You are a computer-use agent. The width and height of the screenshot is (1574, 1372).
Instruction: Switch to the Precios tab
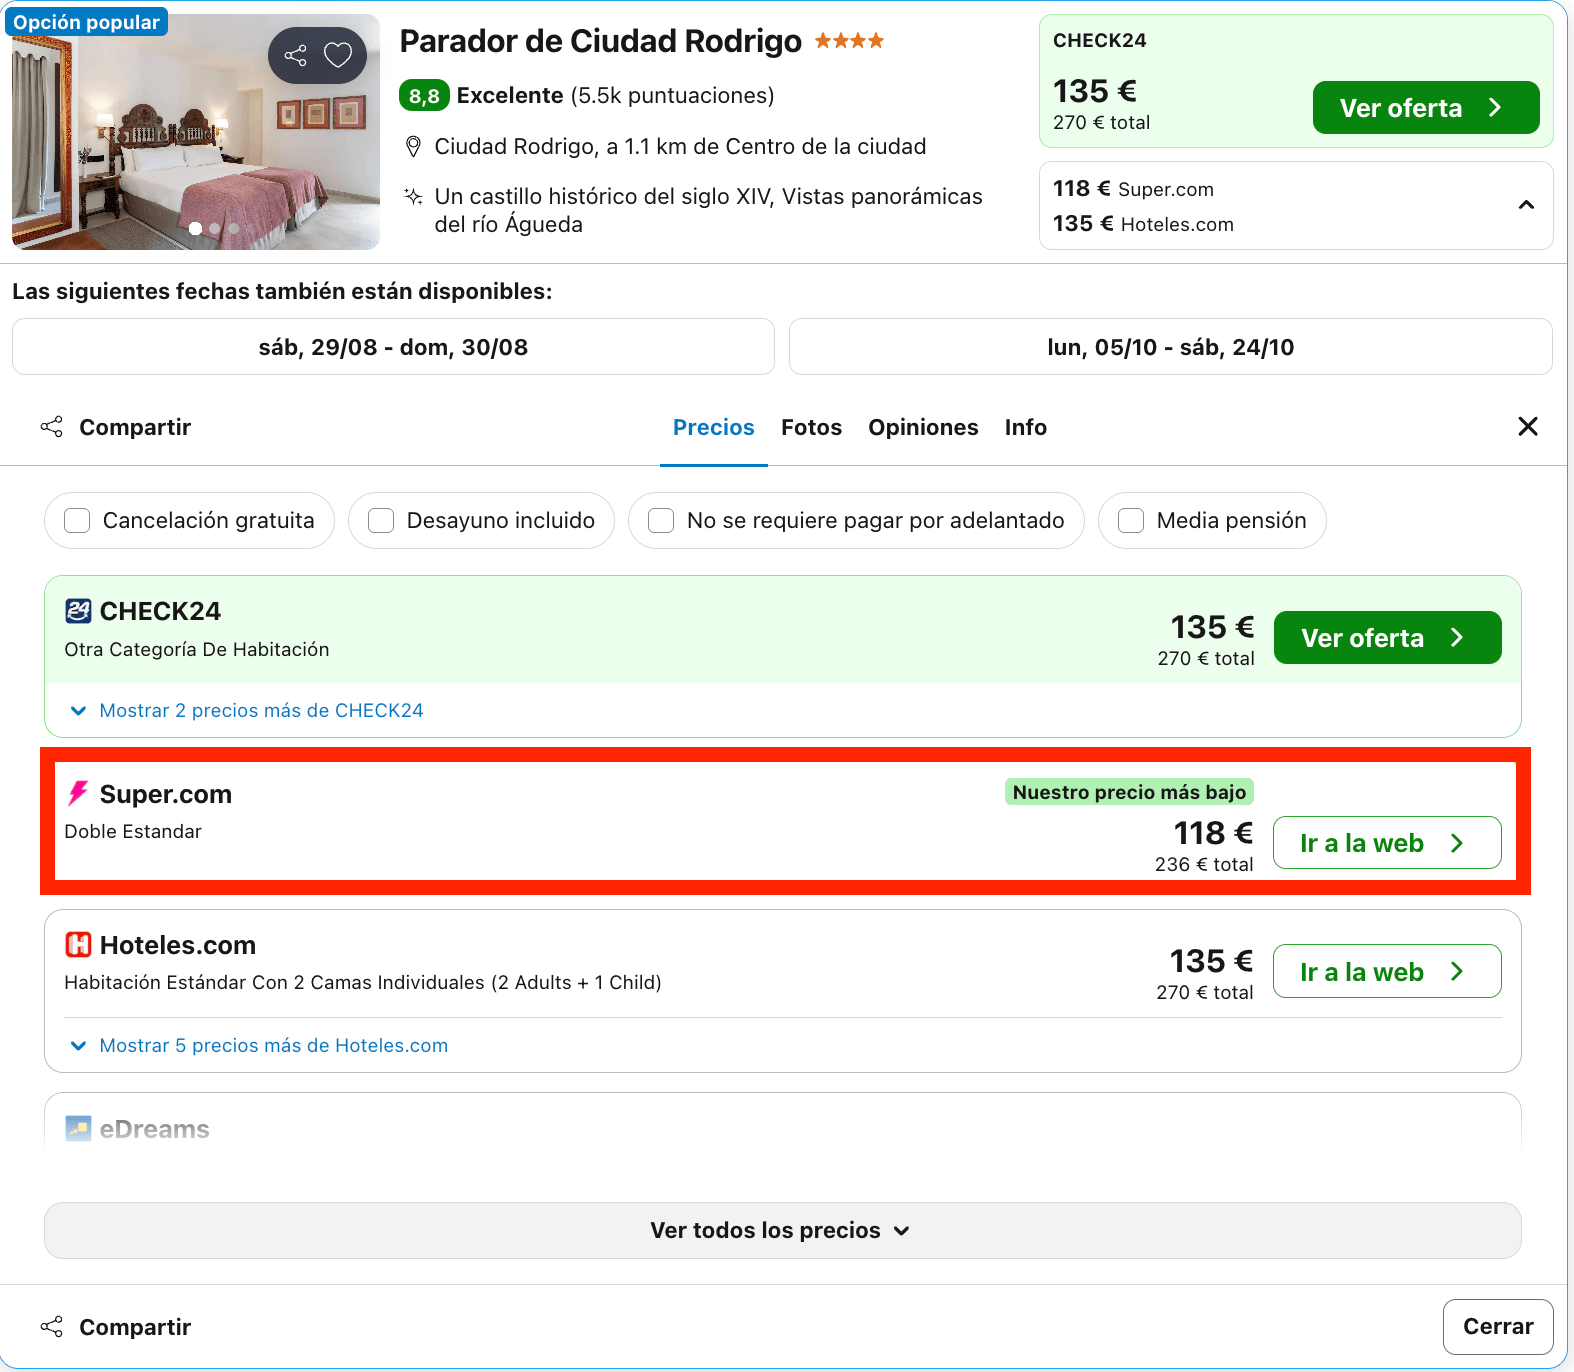pos(714,428)
